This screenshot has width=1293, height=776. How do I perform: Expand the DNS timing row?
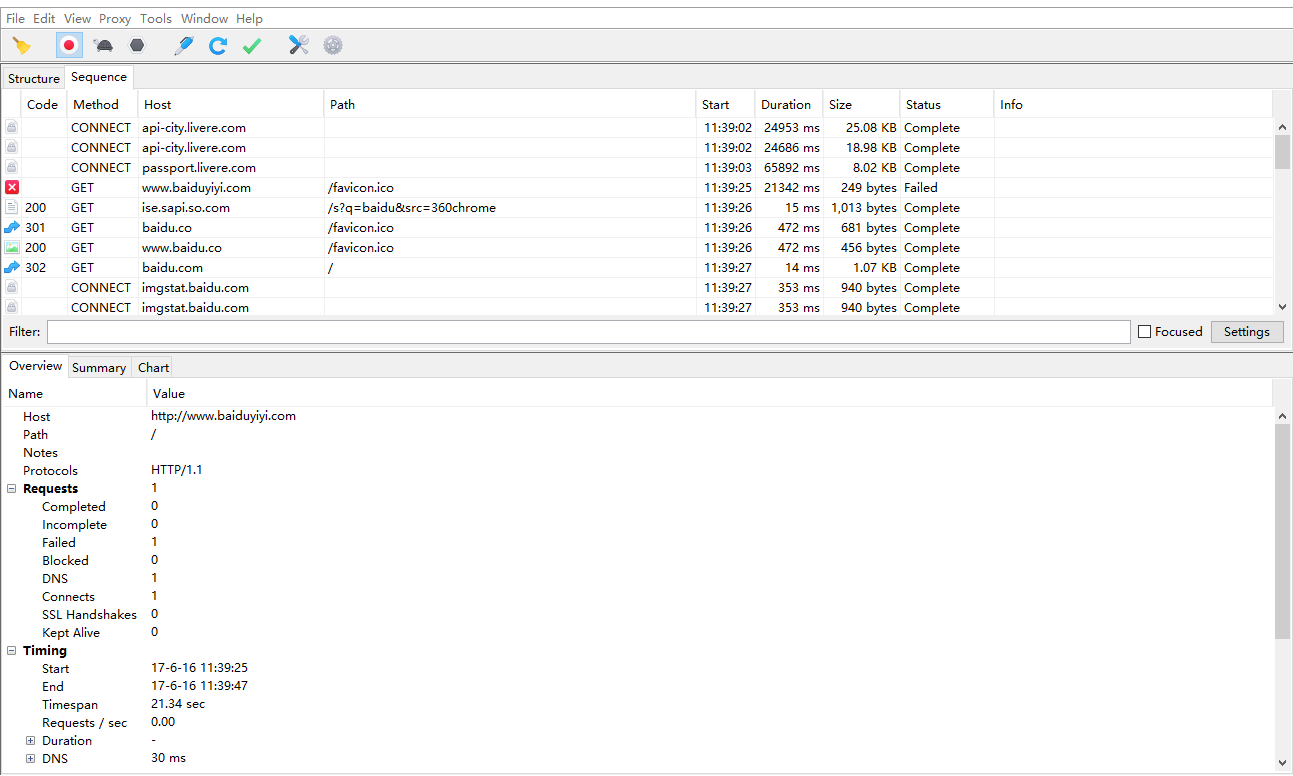[x=31, y=759]
